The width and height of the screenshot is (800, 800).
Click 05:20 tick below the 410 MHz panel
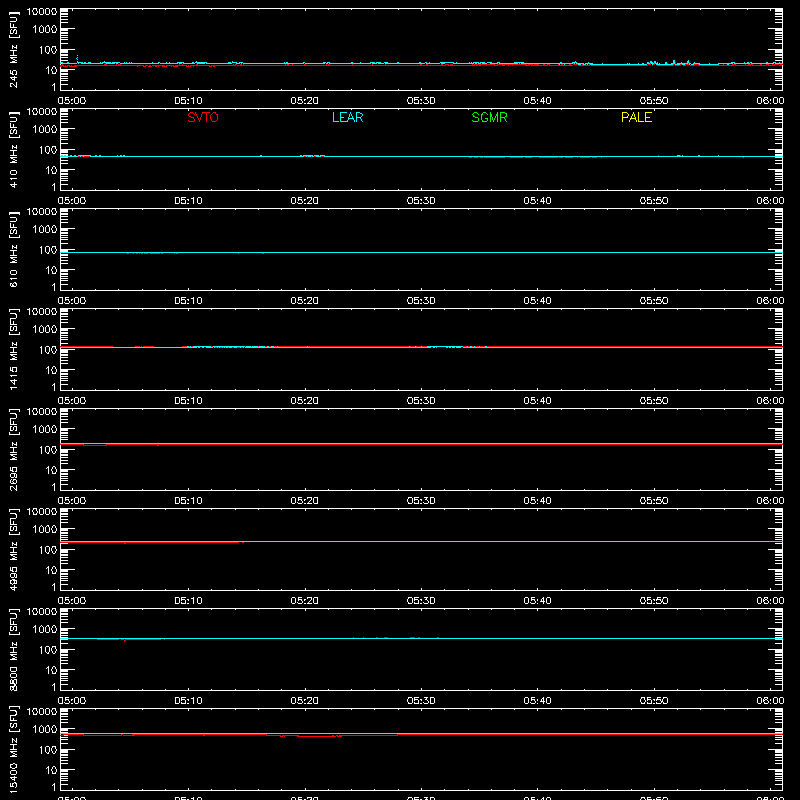coord(305,201)
